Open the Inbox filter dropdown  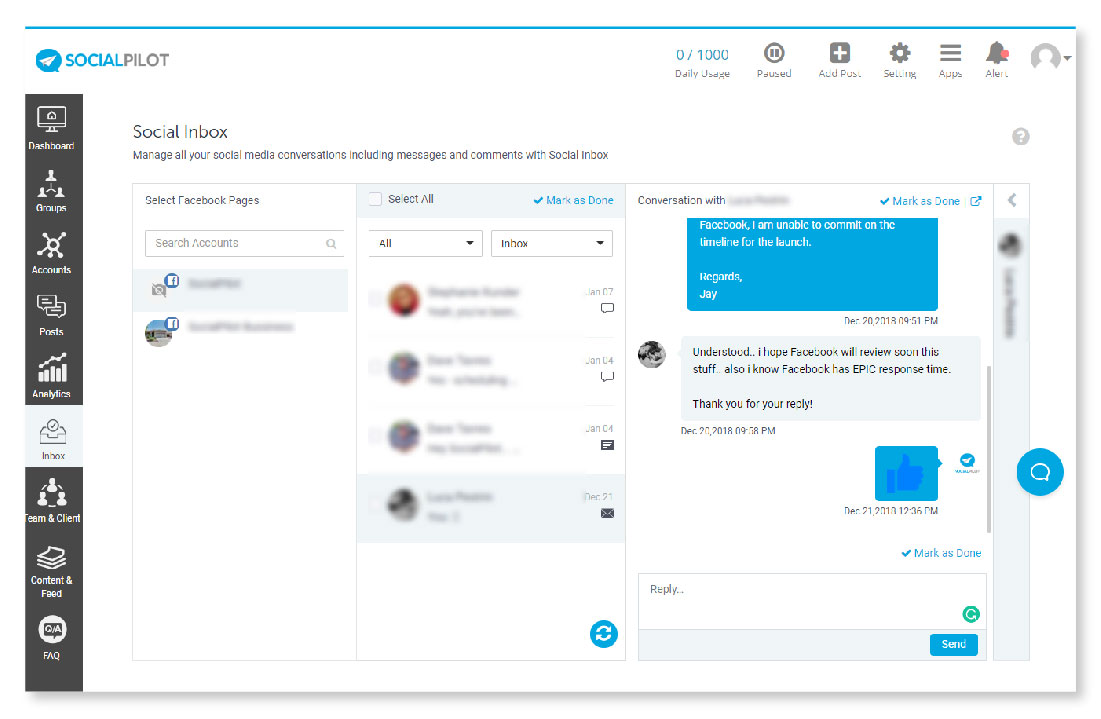(552, 244)
